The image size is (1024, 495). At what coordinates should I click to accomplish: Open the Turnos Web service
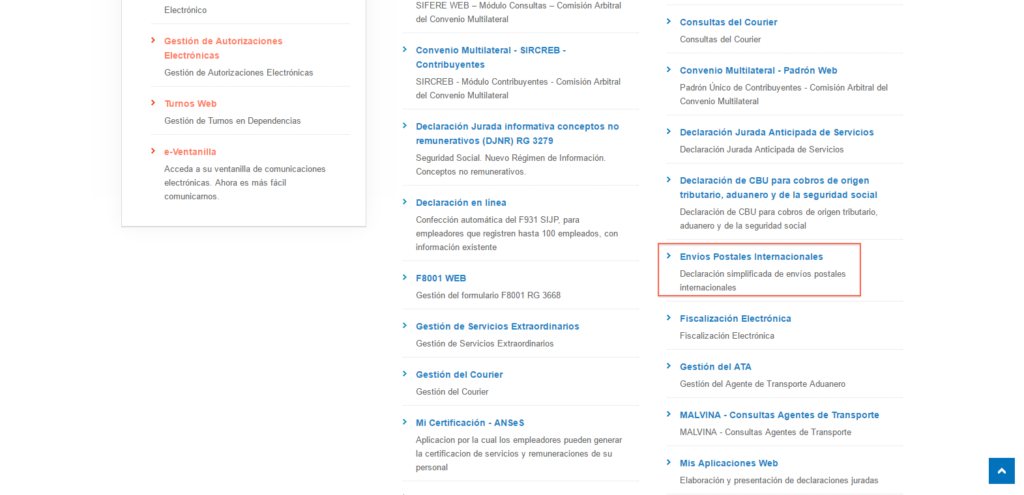pos(190,104)
